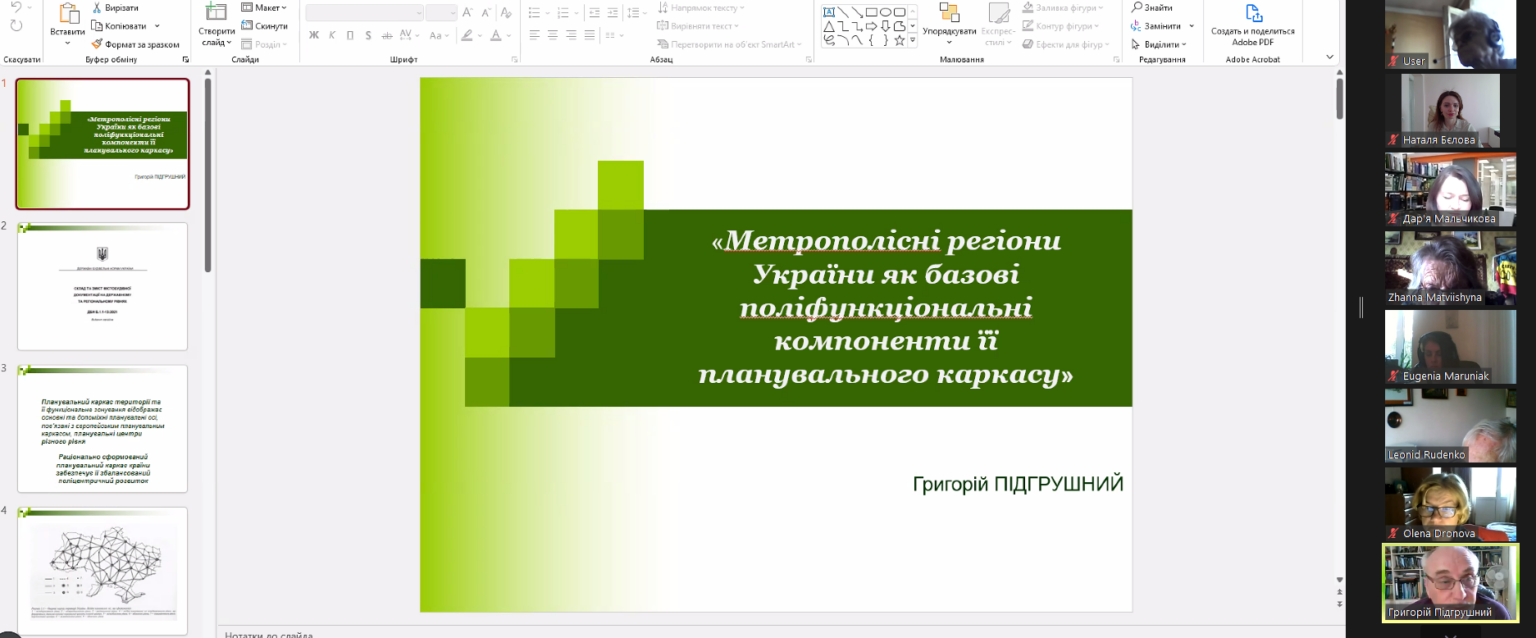This screenshot has height=638, width=1536.
Task: Toggle bold formatting (Ж)
Action: point(314,35)
